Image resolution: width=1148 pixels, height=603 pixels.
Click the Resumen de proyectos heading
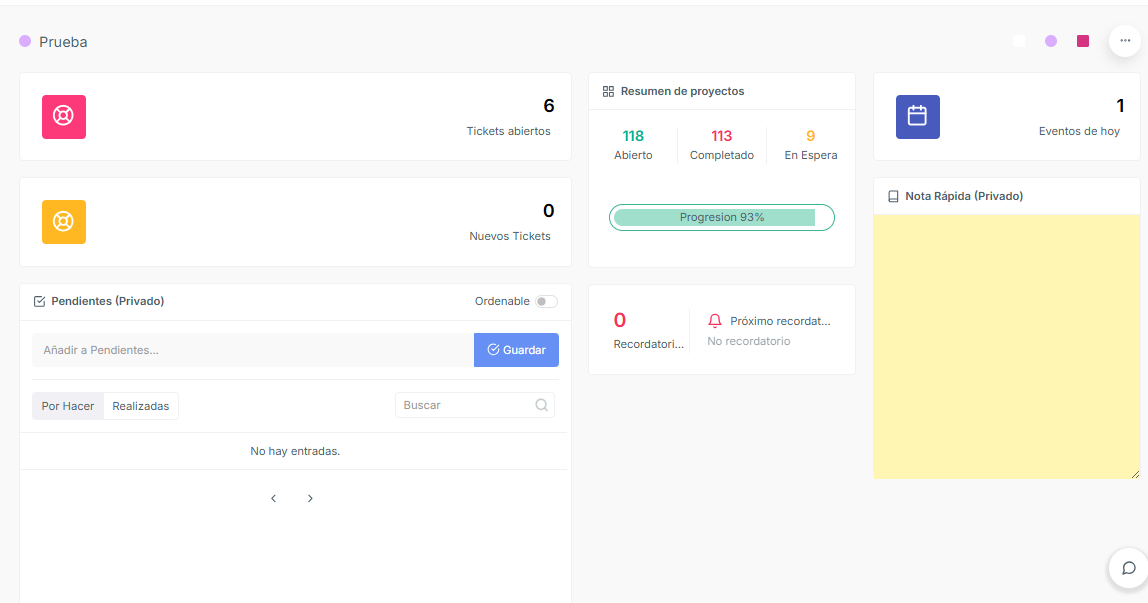click(x=682, y=91)
